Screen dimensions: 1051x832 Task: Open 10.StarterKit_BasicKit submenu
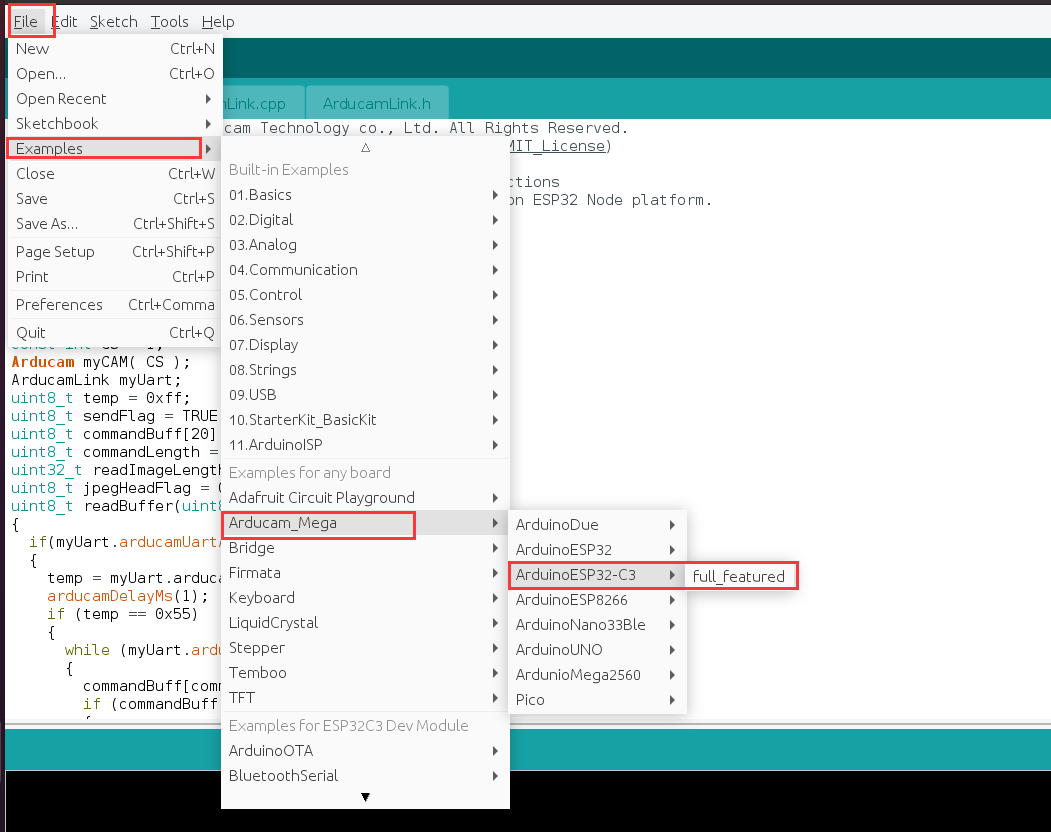point(365,420)
